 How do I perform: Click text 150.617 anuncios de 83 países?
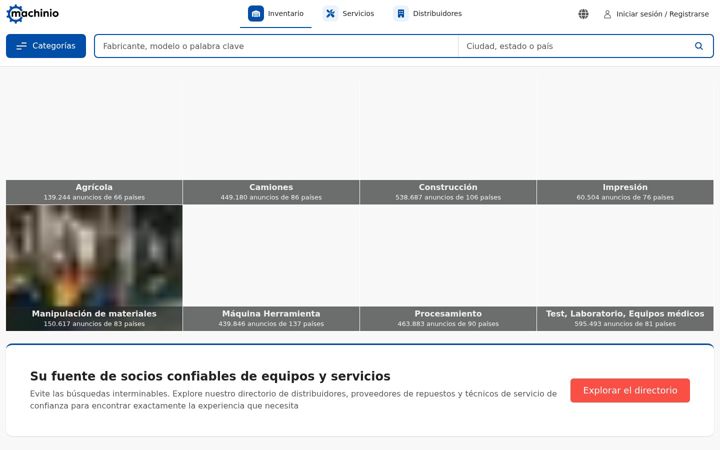click(x=94, y=324)
